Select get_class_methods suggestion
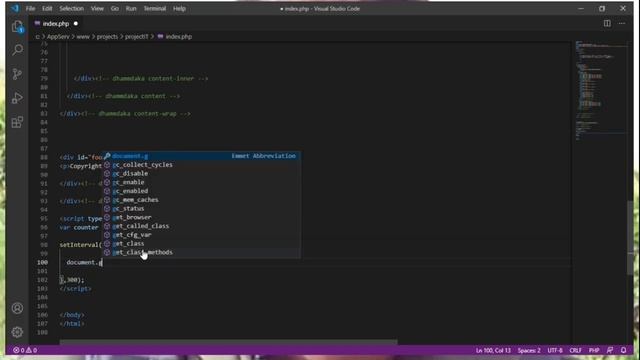 (x=201, y=253)
